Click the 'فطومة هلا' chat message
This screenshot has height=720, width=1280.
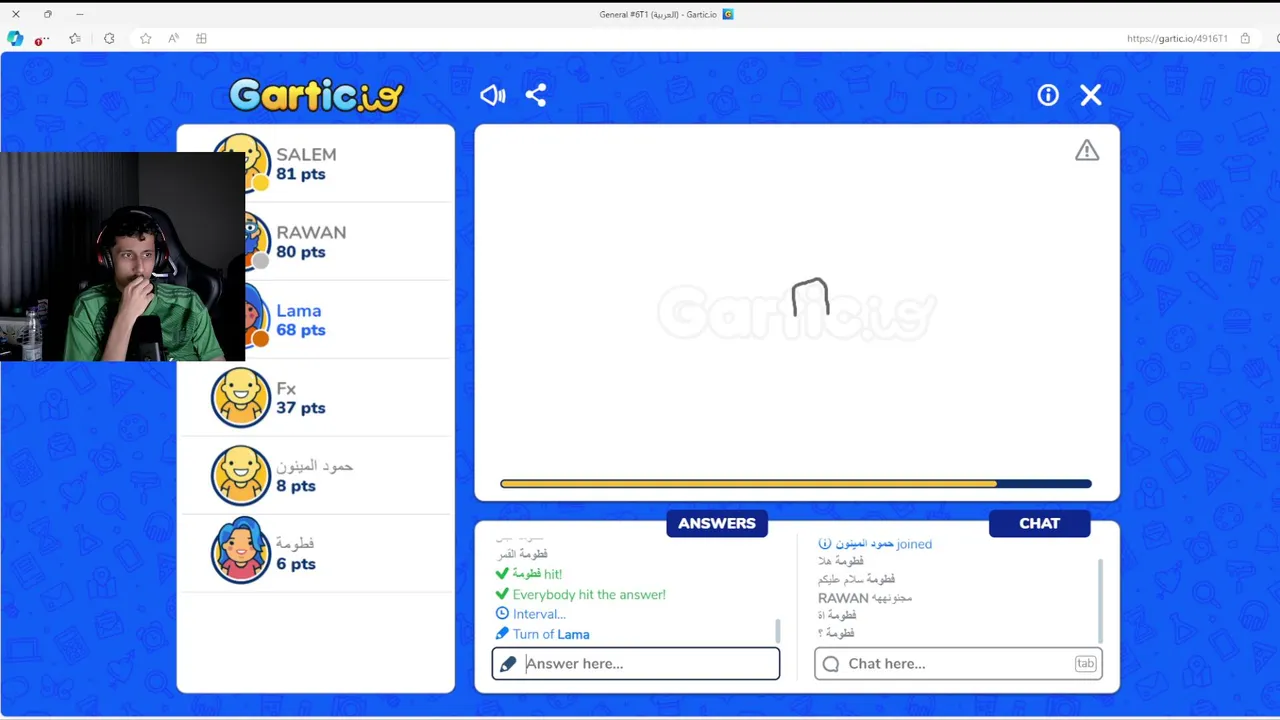[x=840, y=561]
